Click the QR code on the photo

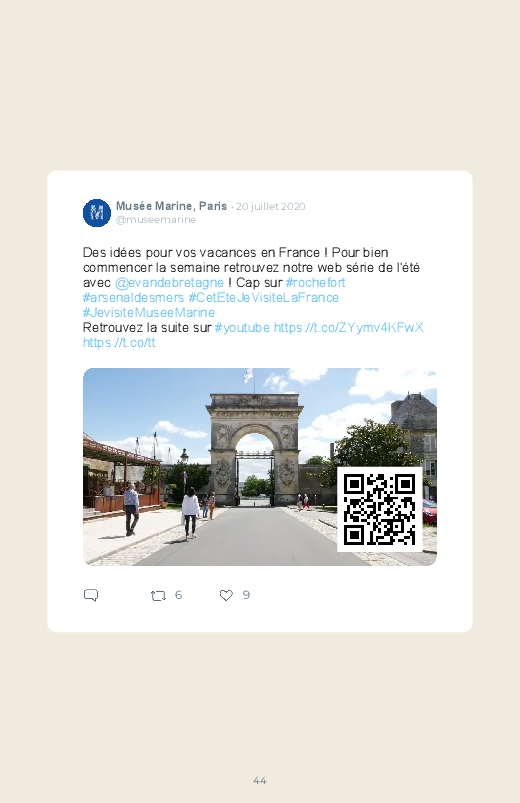tap(380, 510)
